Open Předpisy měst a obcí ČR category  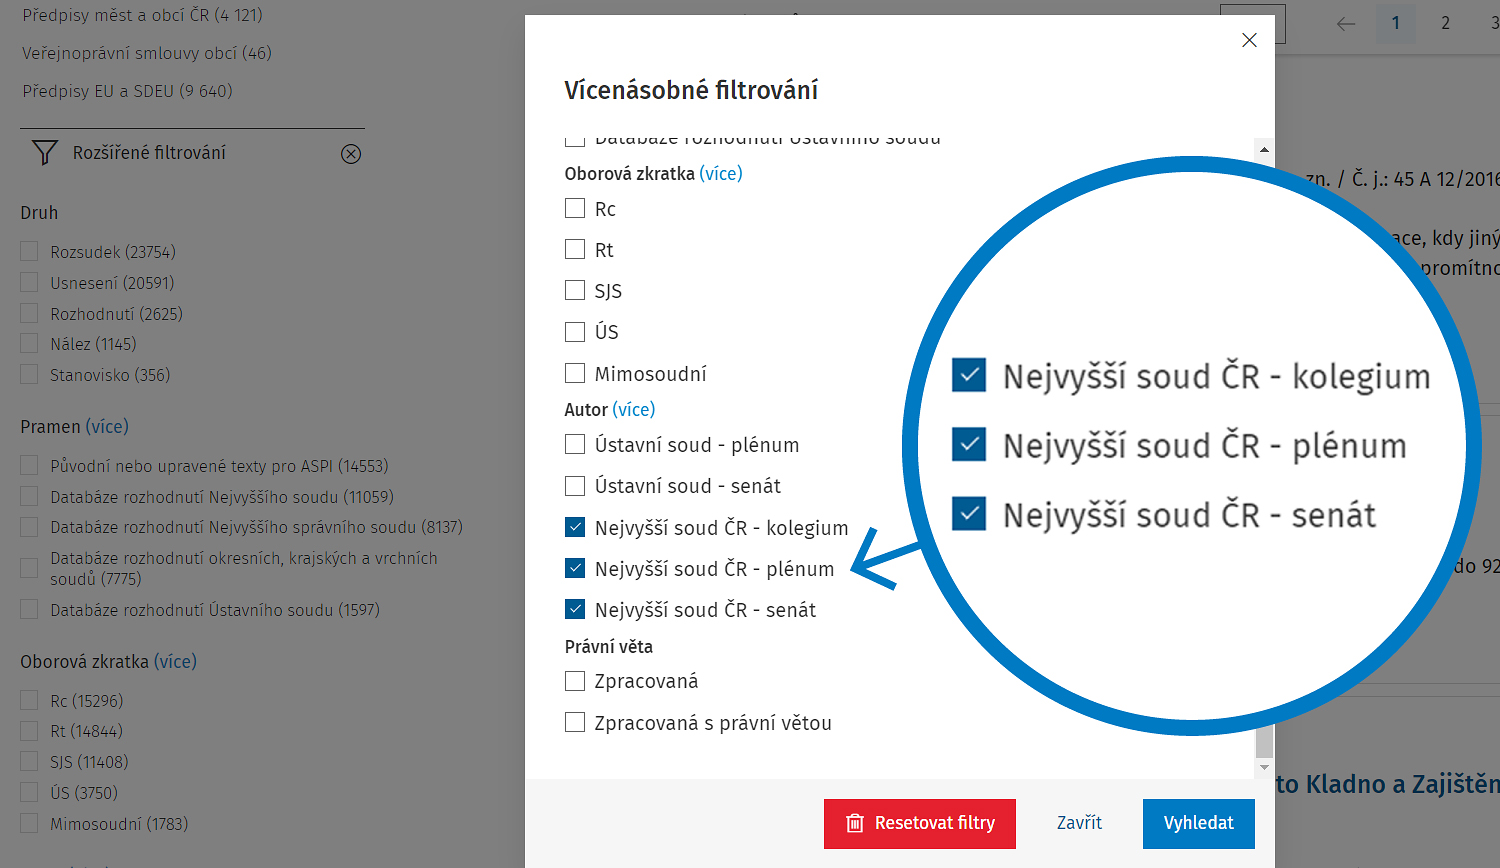coord(142,15)
